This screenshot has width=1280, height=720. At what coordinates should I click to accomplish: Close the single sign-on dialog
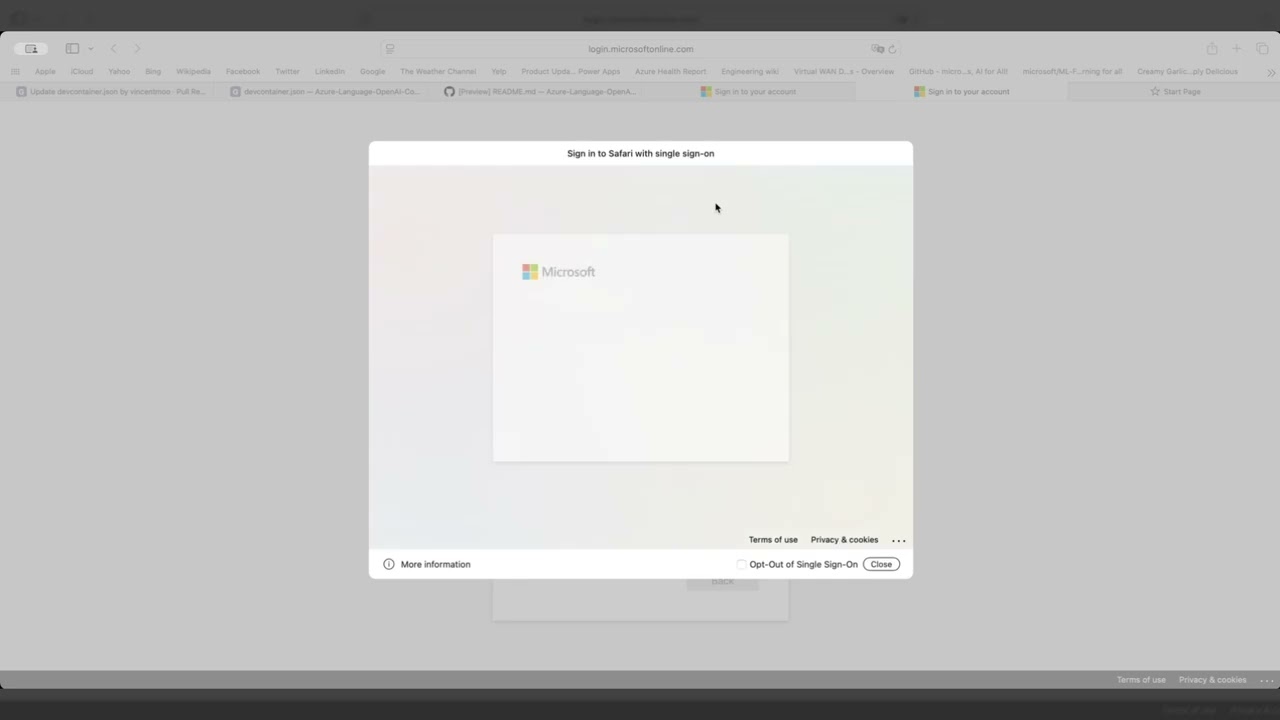[x=881, y=564]
